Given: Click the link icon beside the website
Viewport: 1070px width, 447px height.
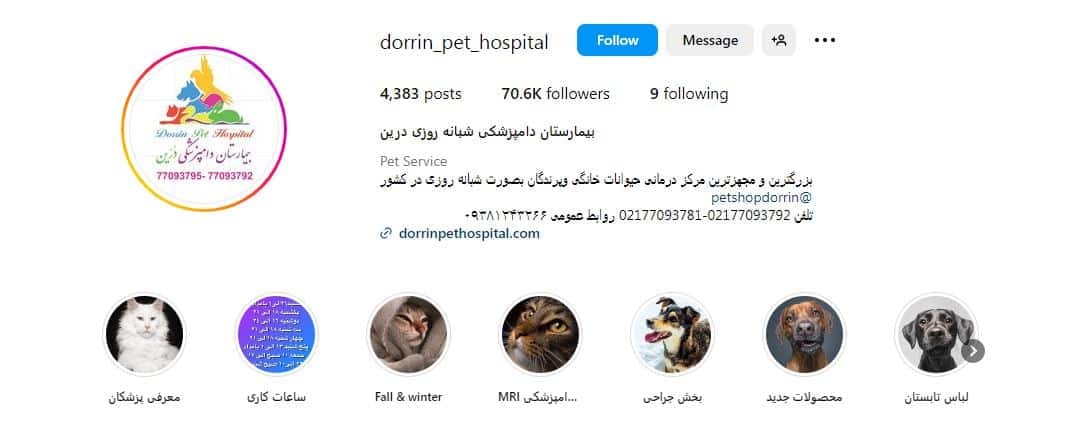Looking at the screenshot, I should [x=386, y=233].
